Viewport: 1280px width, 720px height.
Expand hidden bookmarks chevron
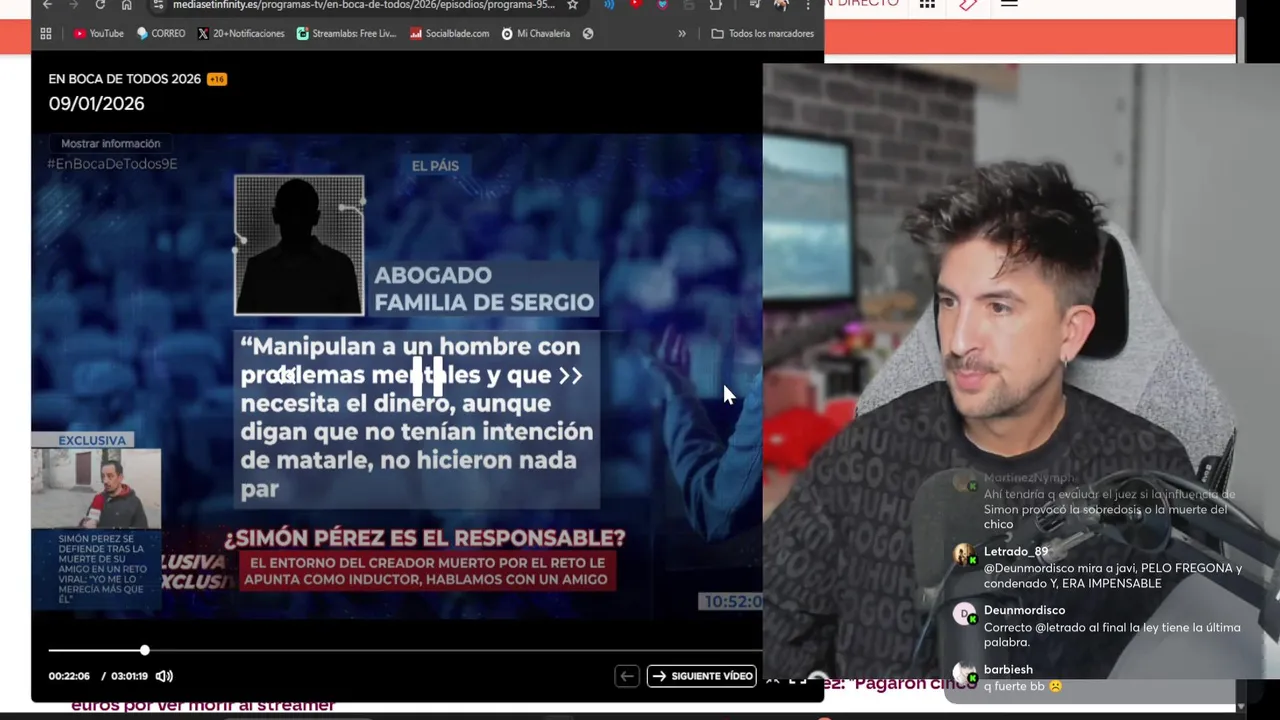pos(682,34)
